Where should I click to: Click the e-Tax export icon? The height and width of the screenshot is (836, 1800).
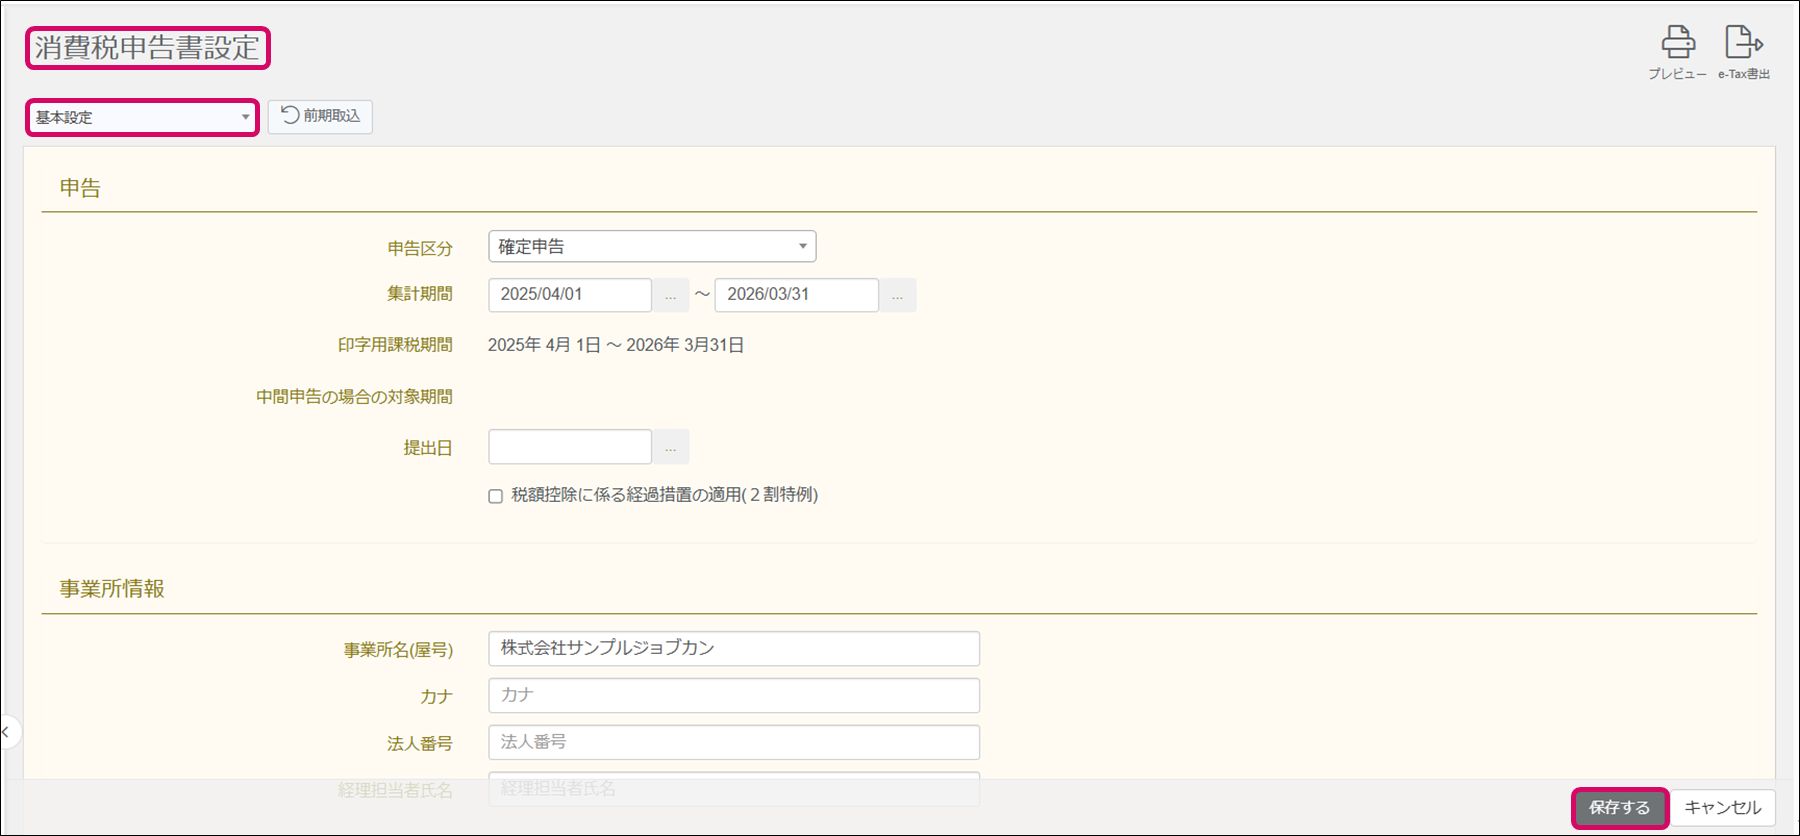pyautogui.click(x=1743, y=44)
